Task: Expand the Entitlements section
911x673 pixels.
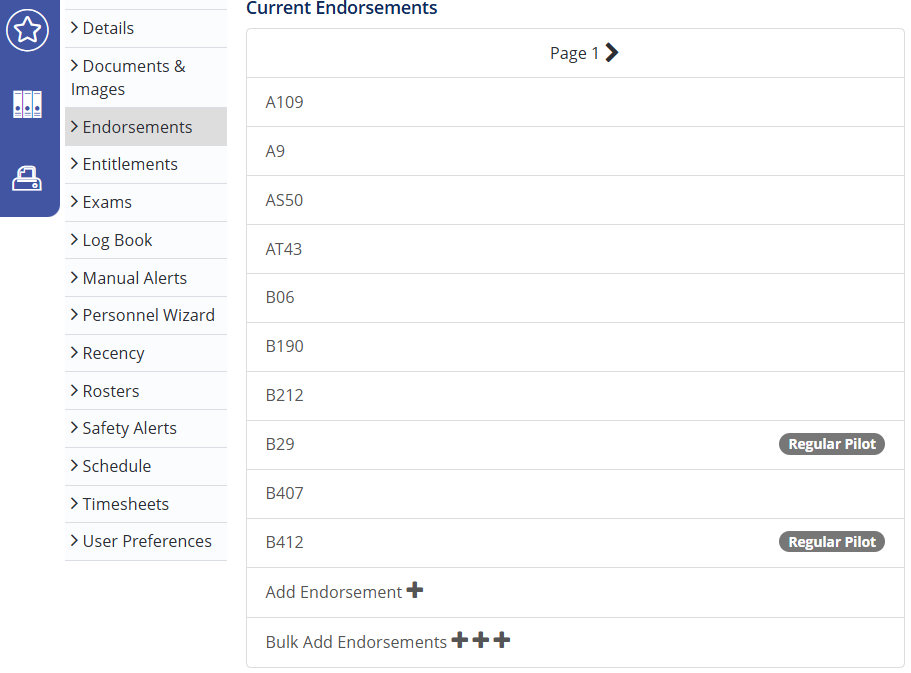Action: [x=130, y=164]
